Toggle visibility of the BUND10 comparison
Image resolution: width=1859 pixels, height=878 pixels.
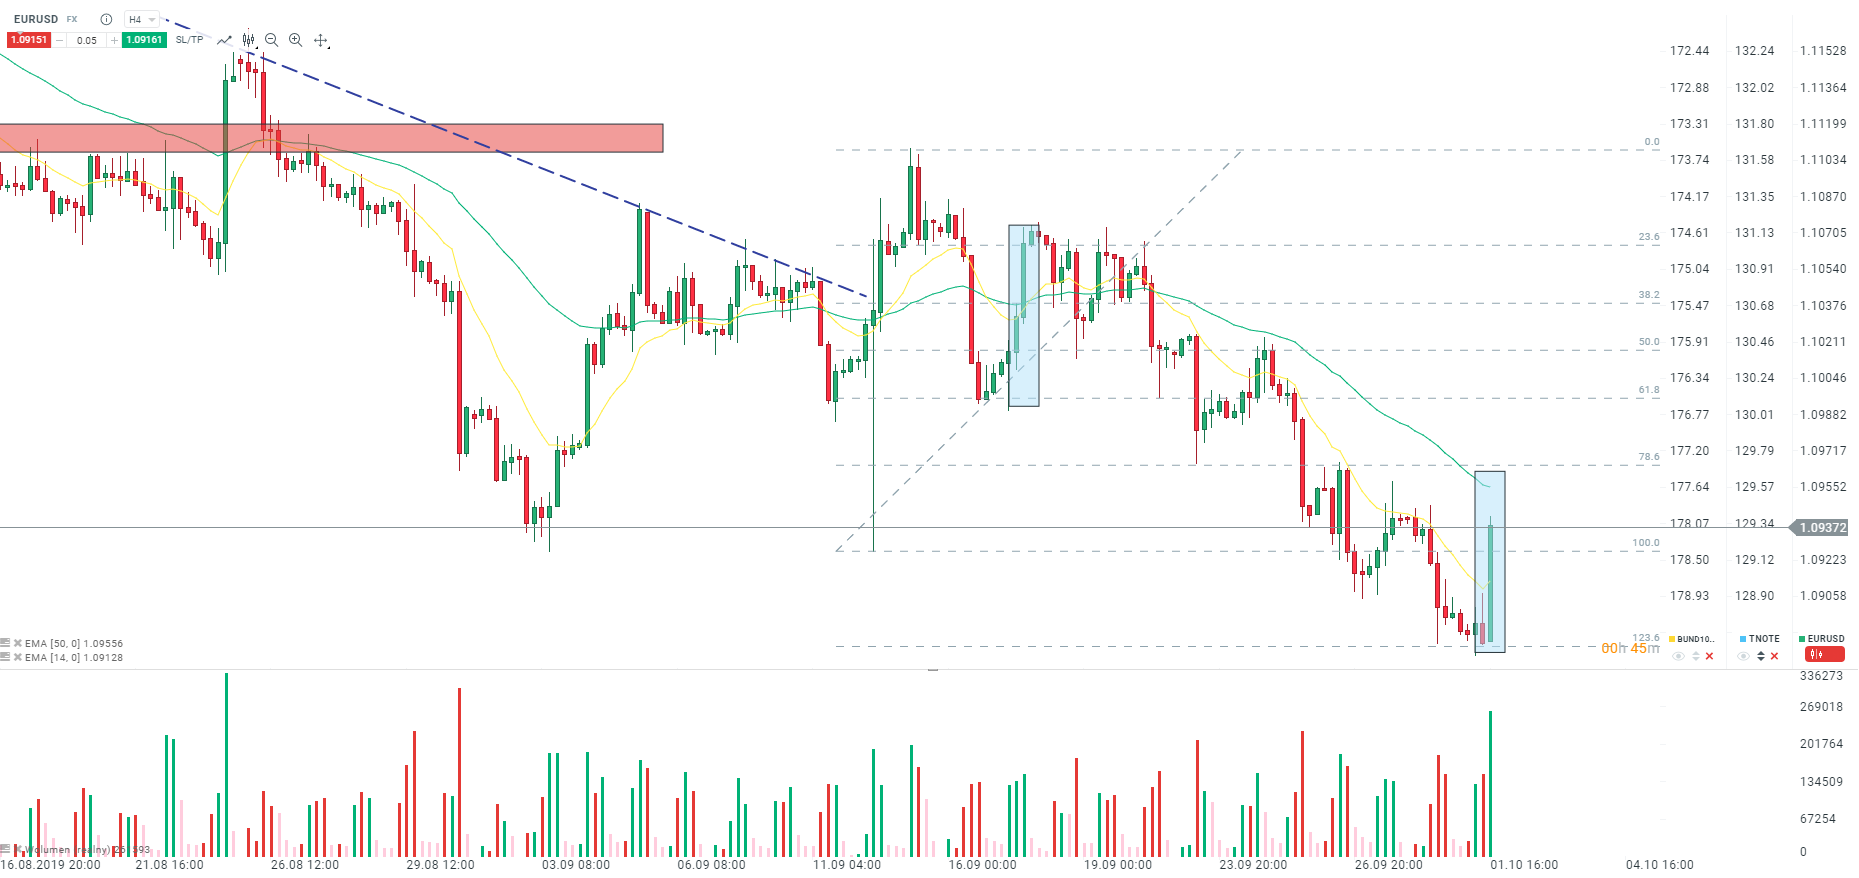1678,656
